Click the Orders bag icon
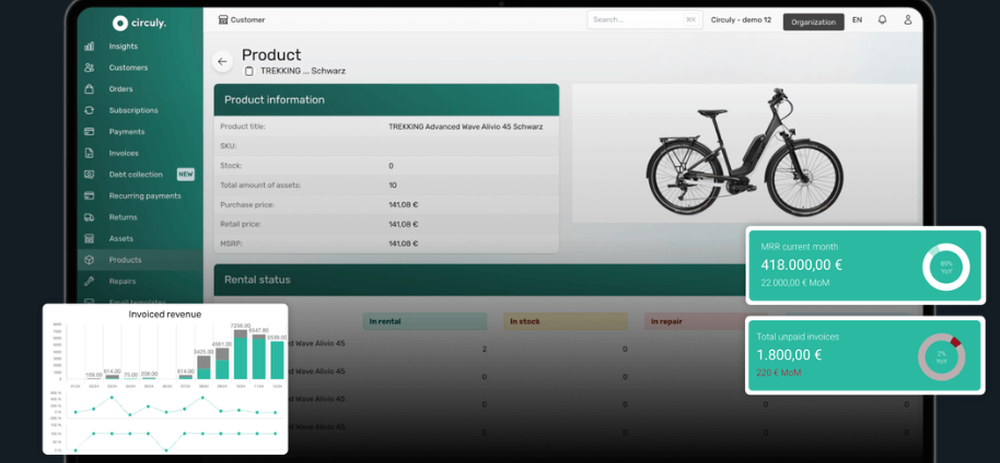The width and height of the screenshot is (1000, 463). pos(89,89)
